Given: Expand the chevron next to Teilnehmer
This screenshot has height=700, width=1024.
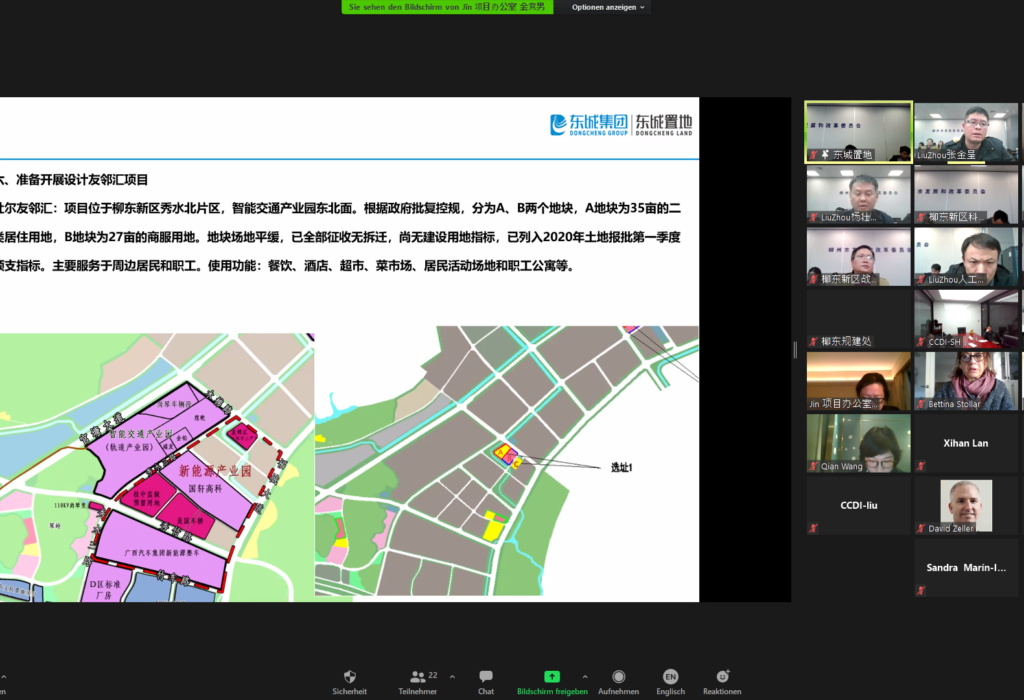Looking at the screenshot, I should (x=452, y=674).
